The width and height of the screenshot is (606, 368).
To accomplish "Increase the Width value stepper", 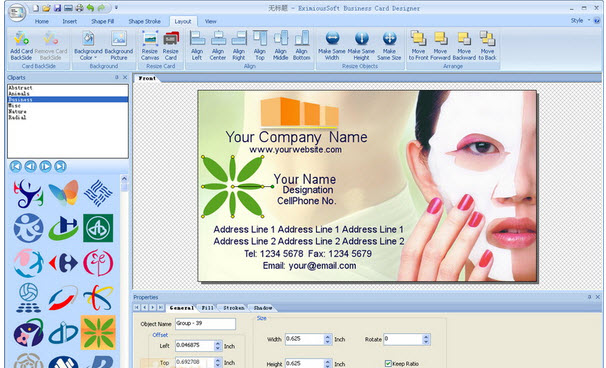I will pos(328,337).
